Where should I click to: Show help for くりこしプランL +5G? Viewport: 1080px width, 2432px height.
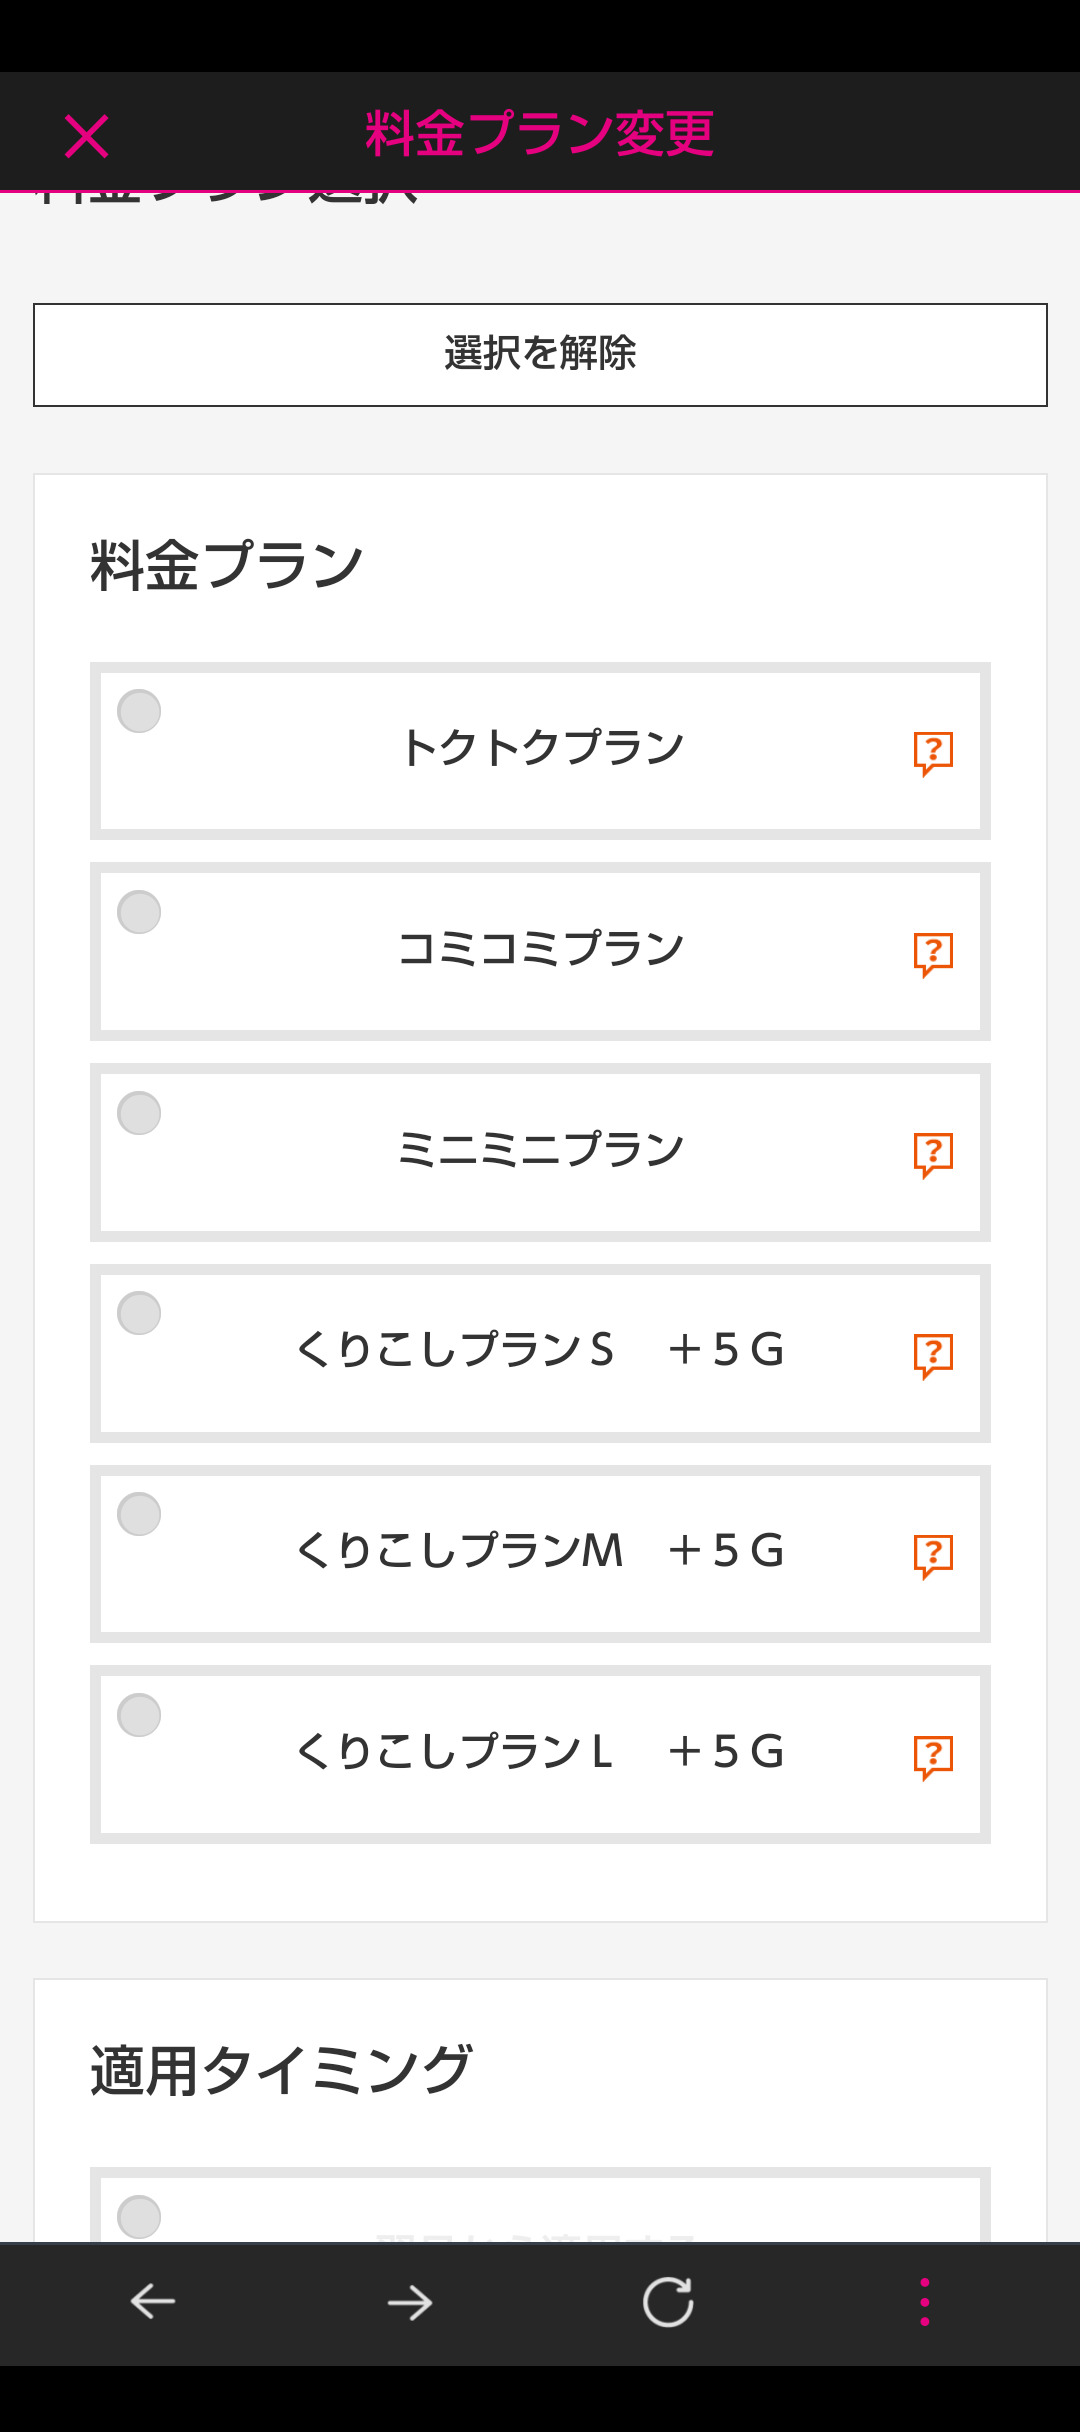(x=932, y=1757)
